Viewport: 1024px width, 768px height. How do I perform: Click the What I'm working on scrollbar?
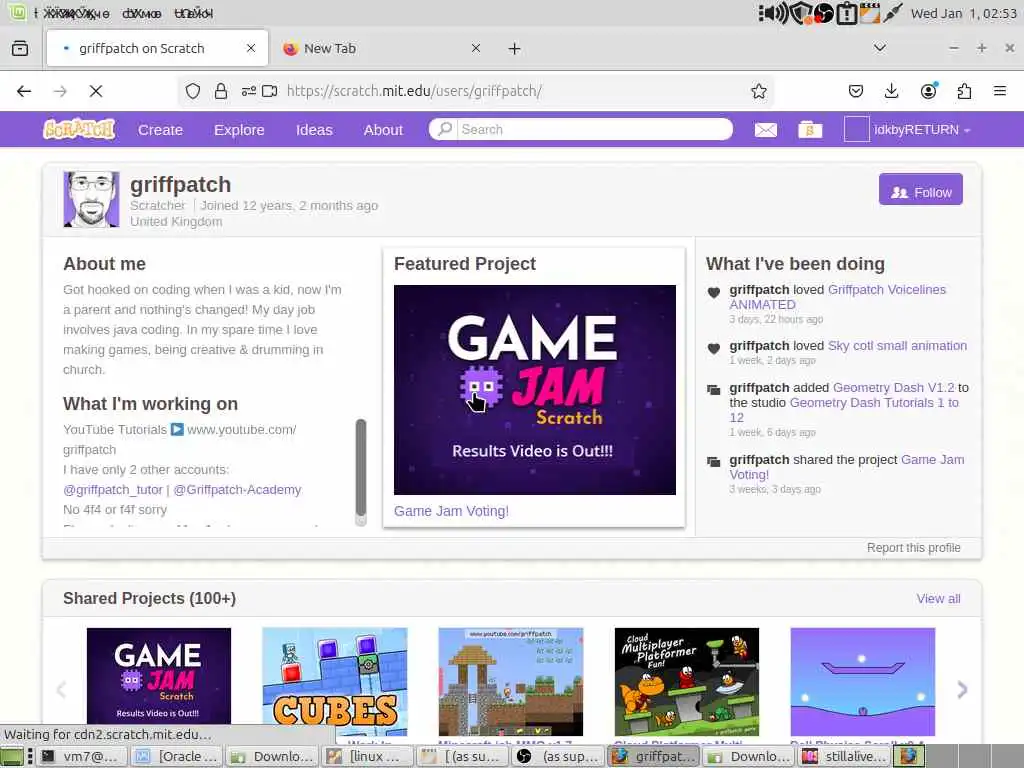[x=360, y=468]
